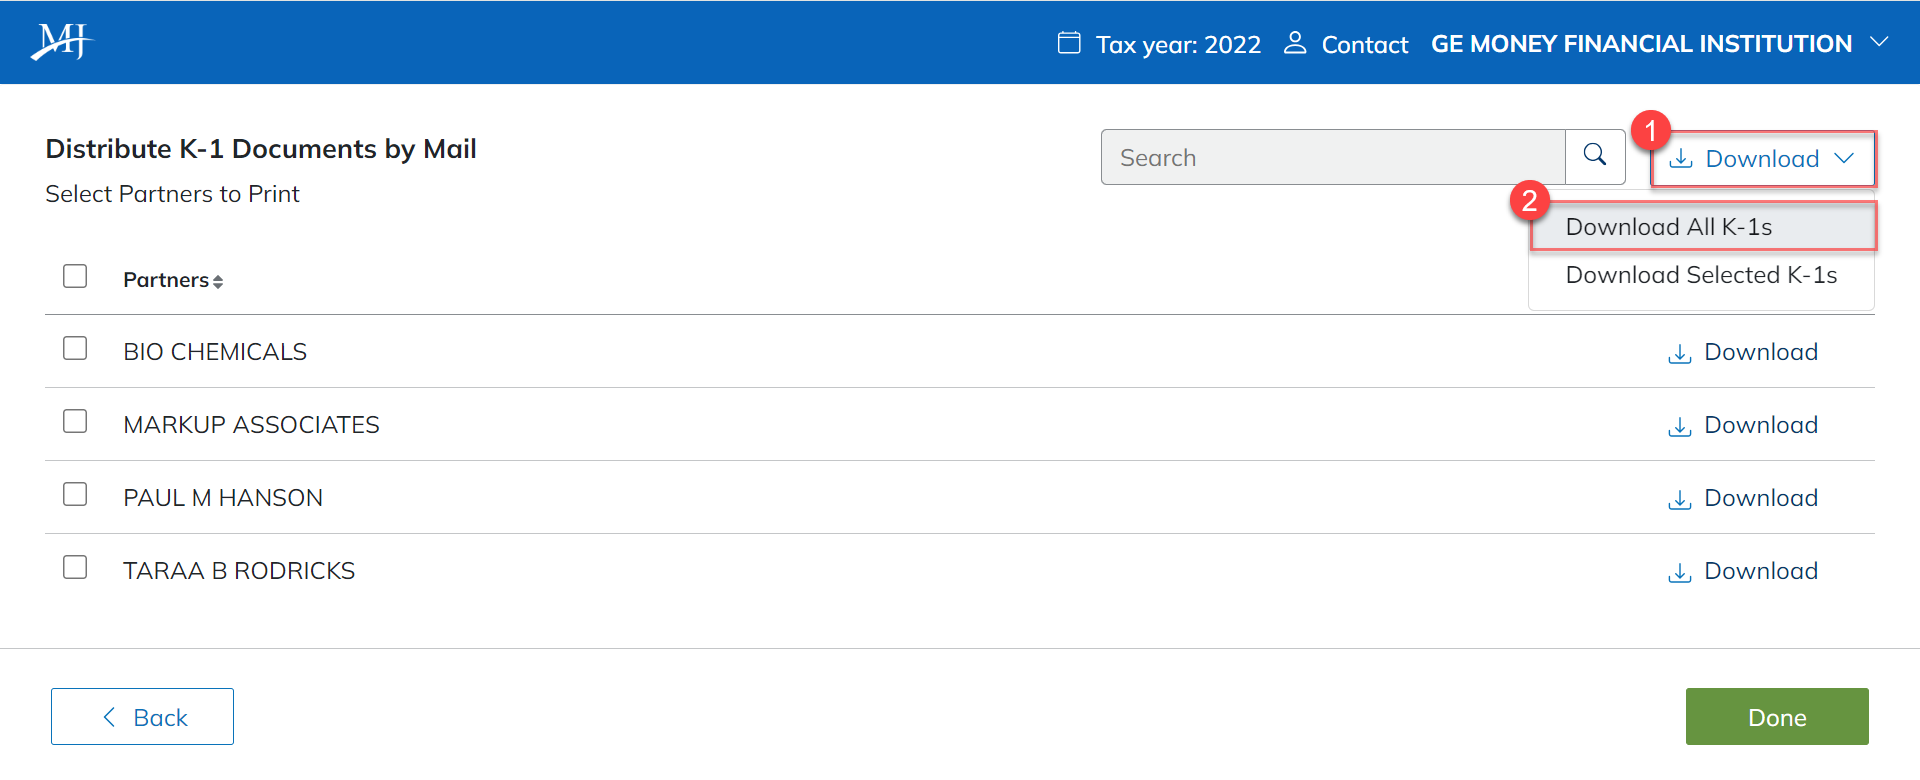Image resolution: width=1920 pixels, height=780 pixels.
Task: Click download icon for BIO CHEMICALS
Action: click(x=1680, y=353)
